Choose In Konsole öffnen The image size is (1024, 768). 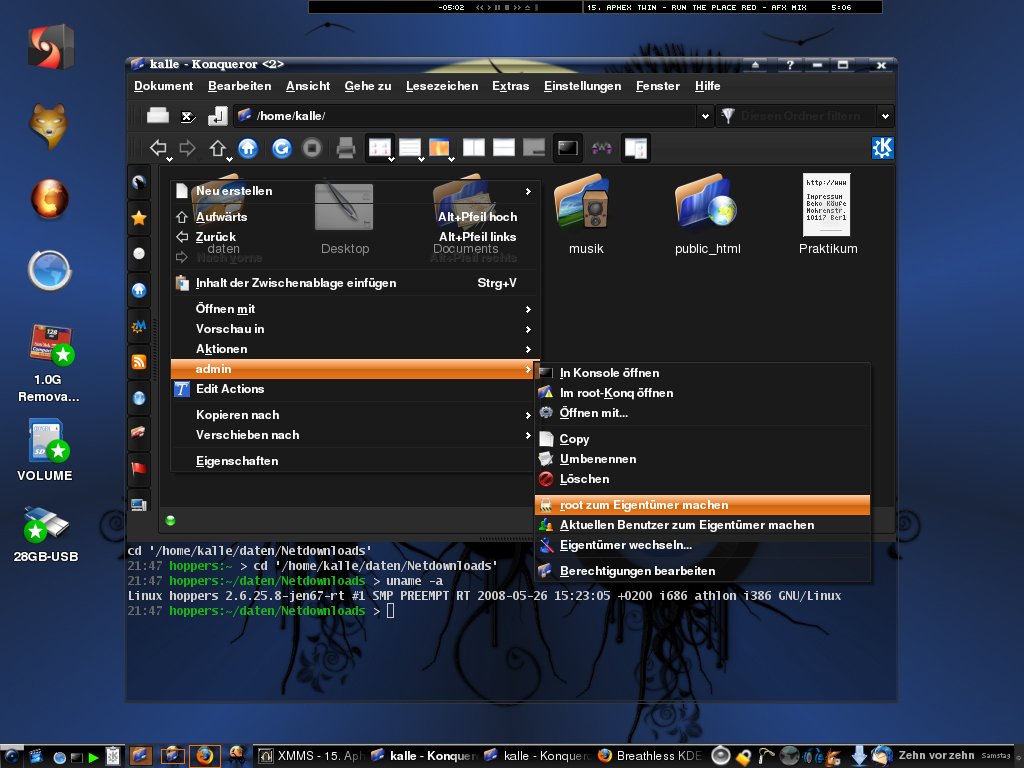(703, 373)
